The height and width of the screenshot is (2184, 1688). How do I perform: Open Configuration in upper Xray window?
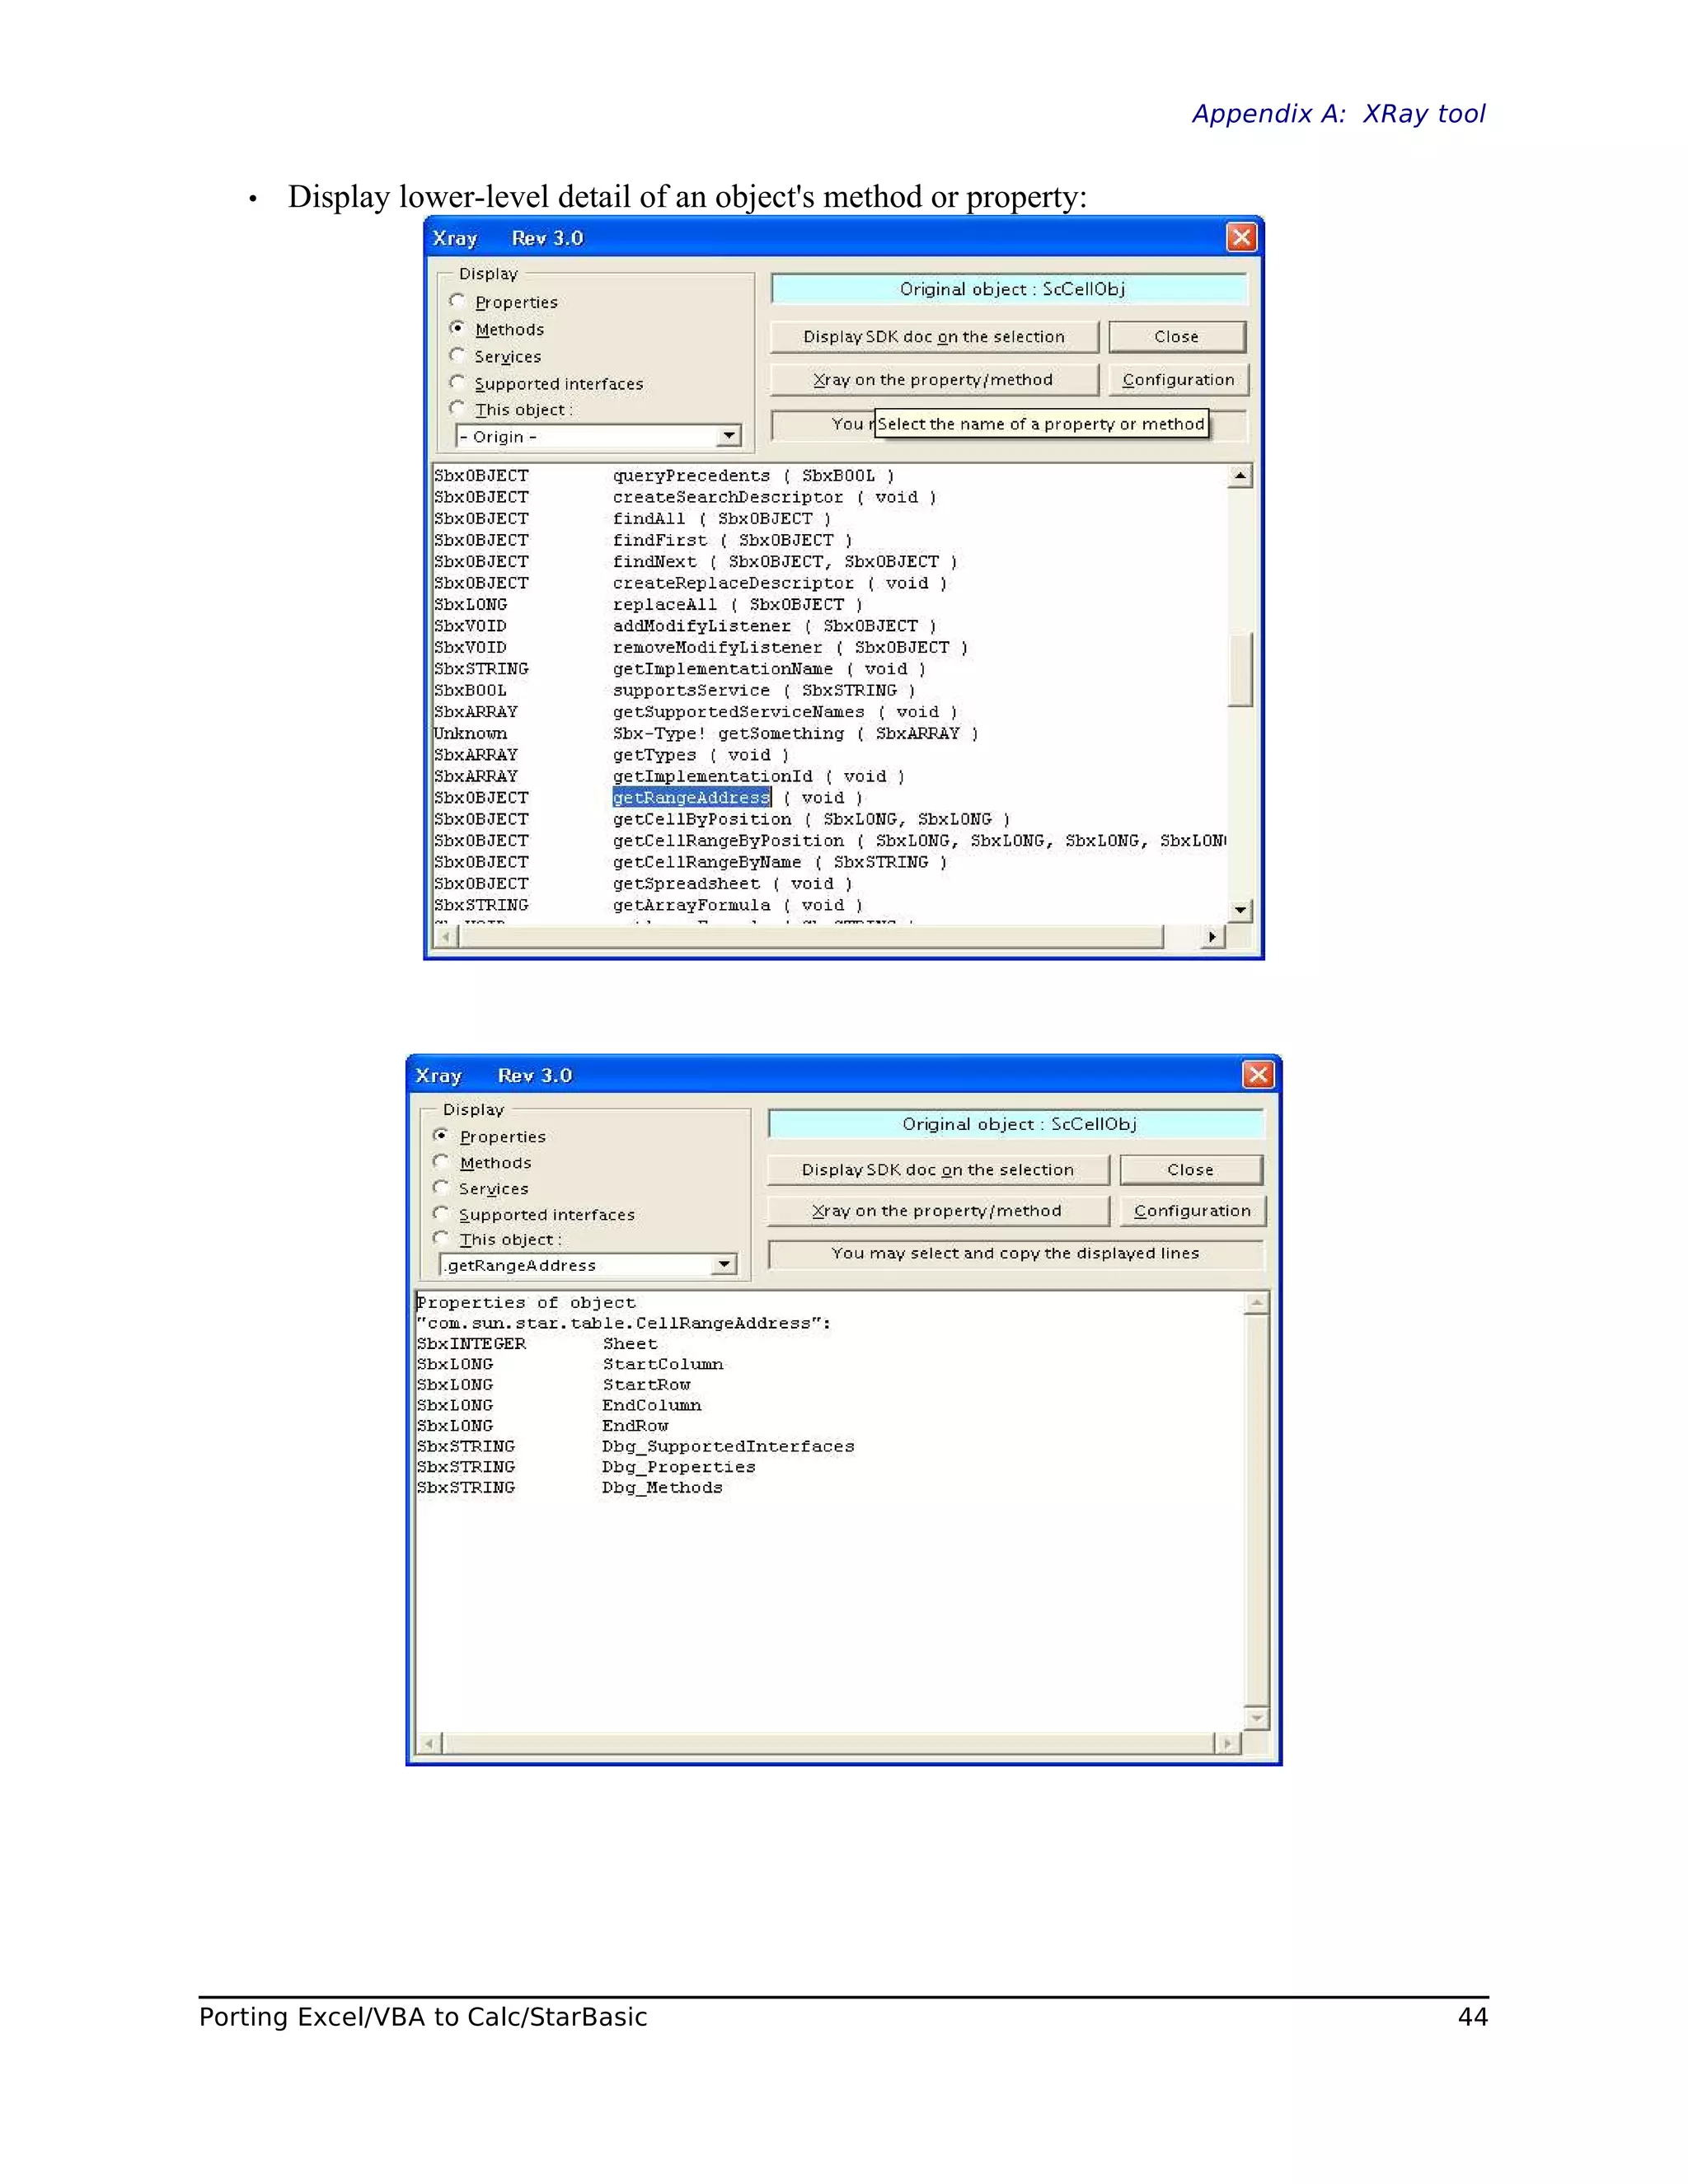click(x=1178, y=380)
